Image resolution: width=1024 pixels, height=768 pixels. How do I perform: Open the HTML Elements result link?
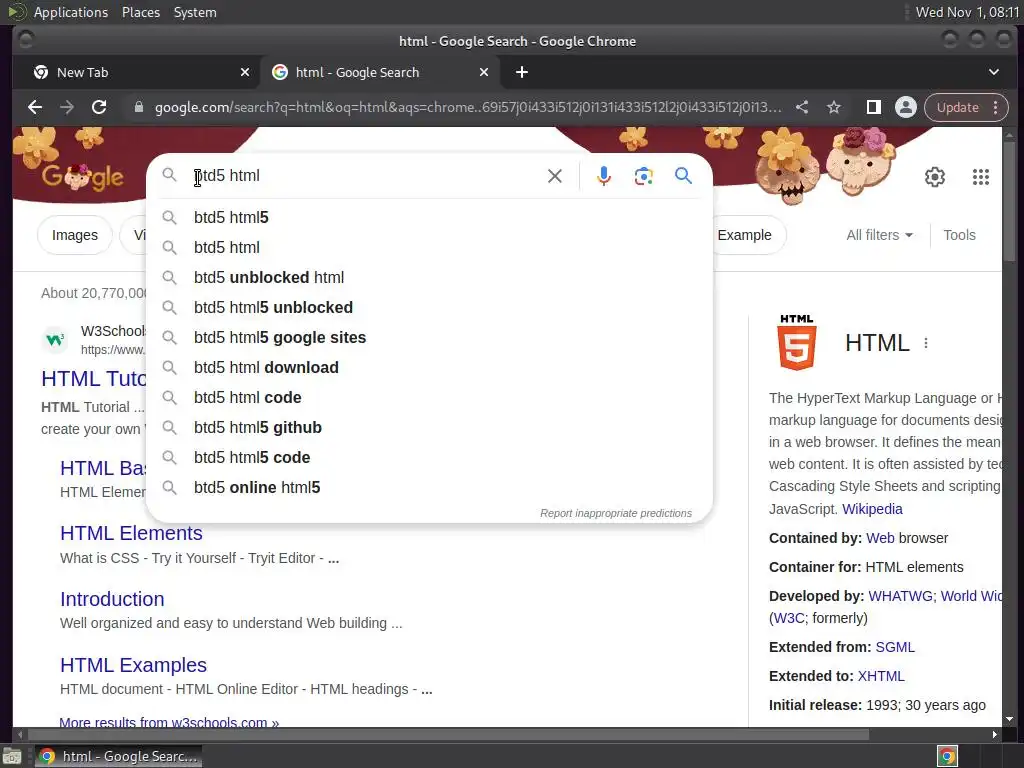pos(131,534)
